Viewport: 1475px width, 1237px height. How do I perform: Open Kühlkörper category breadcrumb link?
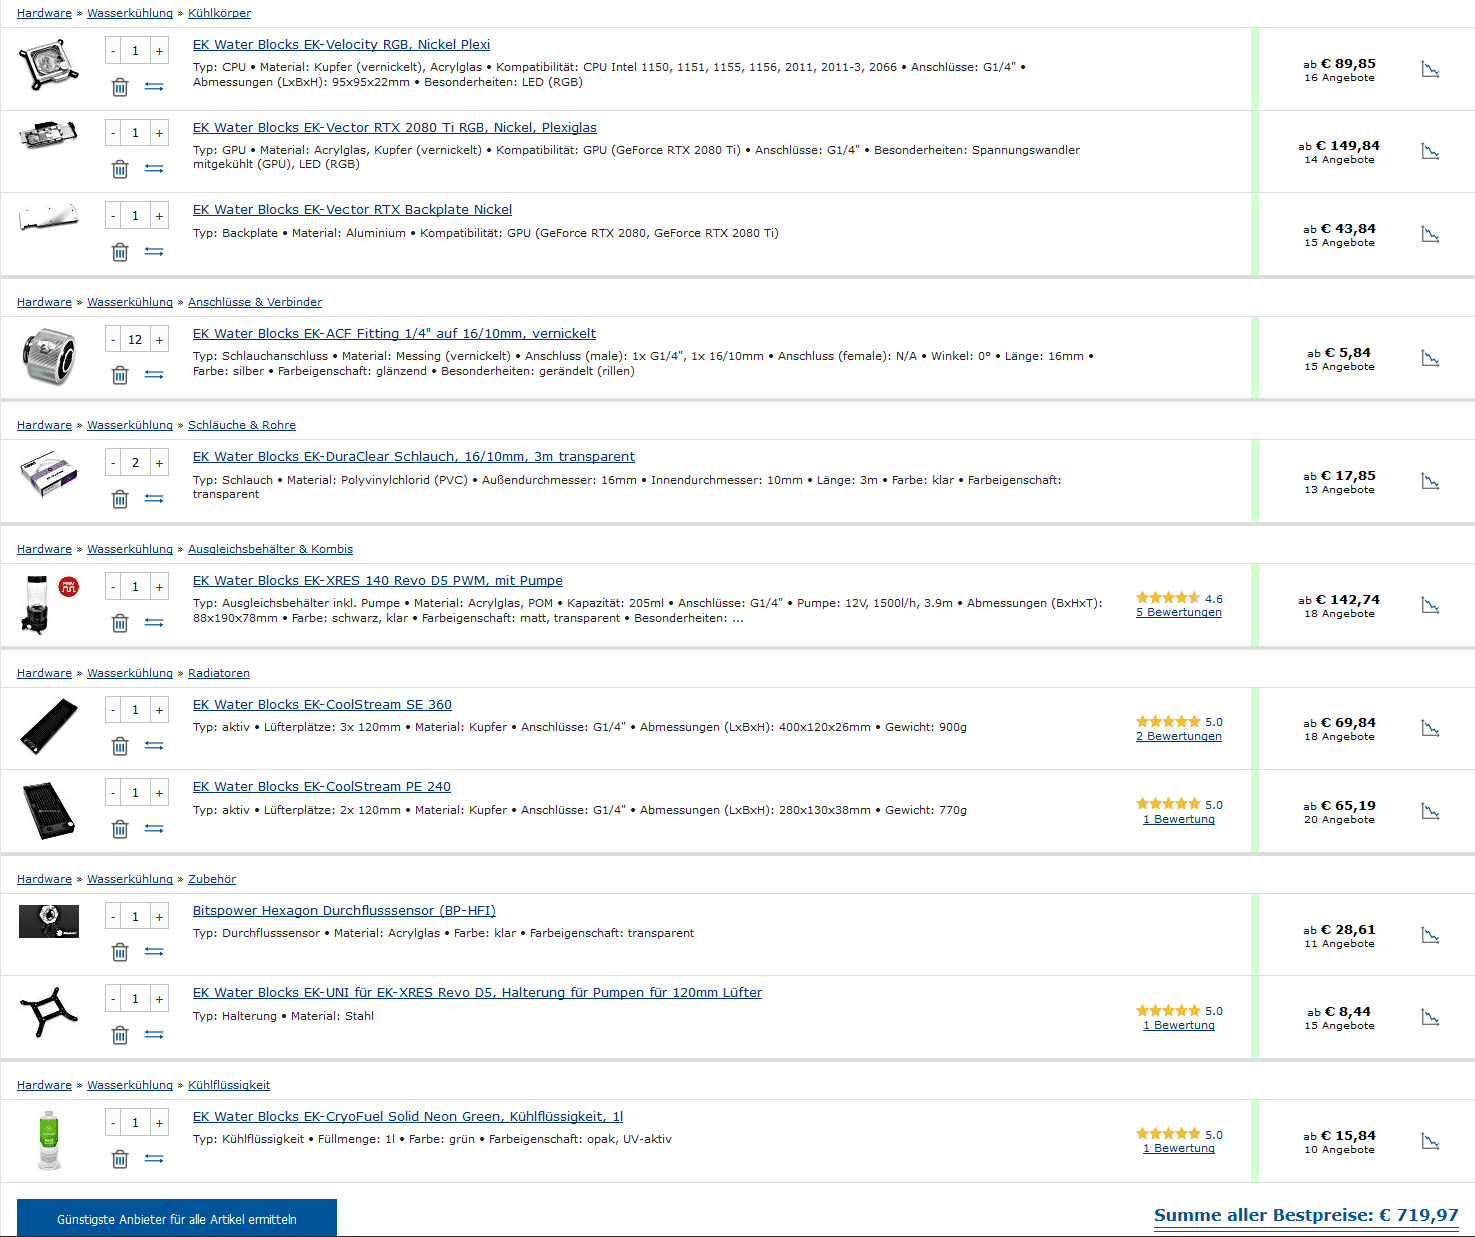(219, 13)
